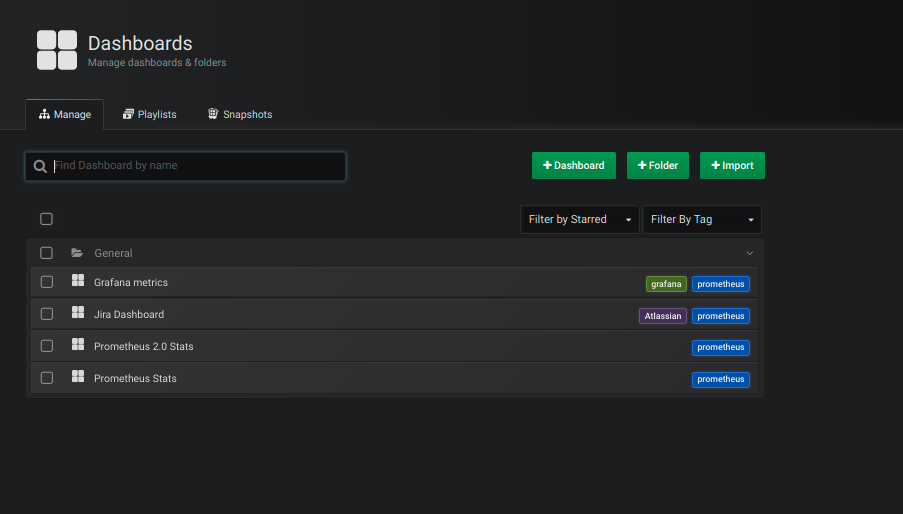Image resolution: width=903 pixels, height=514 pixels.
Task: Click the prometheus tag on Grafana metrics row
Action: point(720,284)
